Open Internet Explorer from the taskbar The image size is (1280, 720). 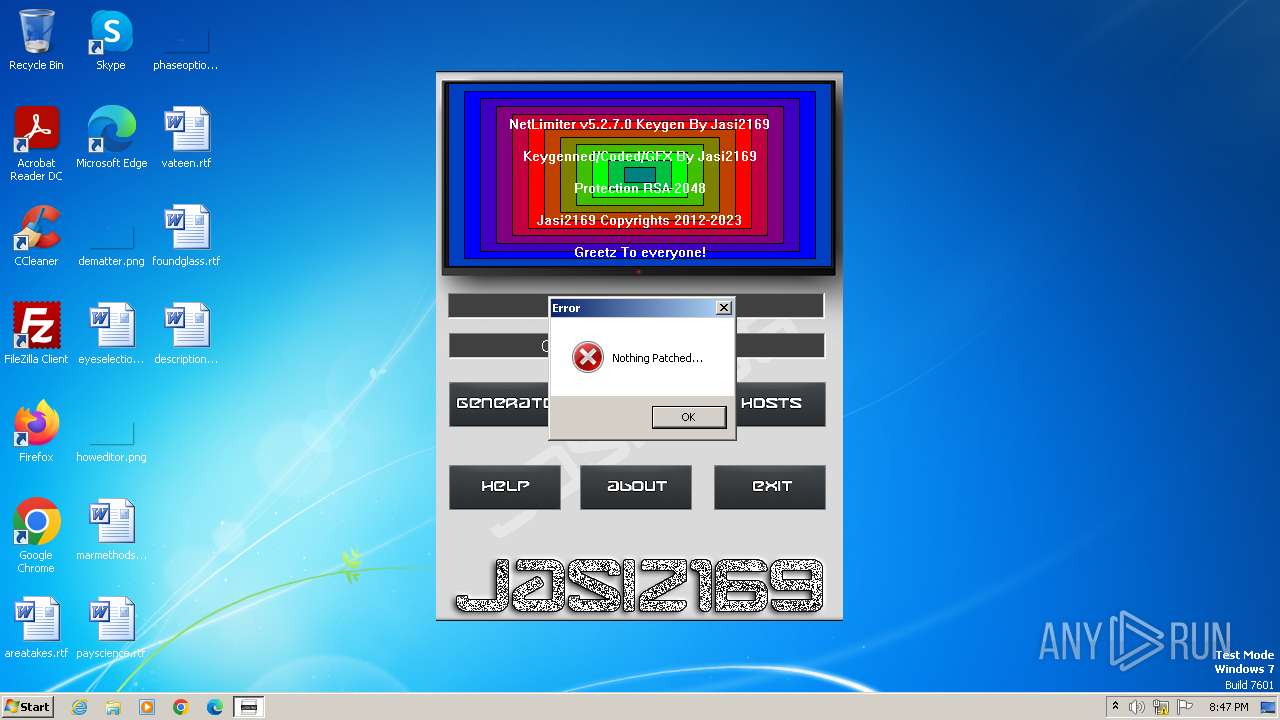[x=79, y=707]
